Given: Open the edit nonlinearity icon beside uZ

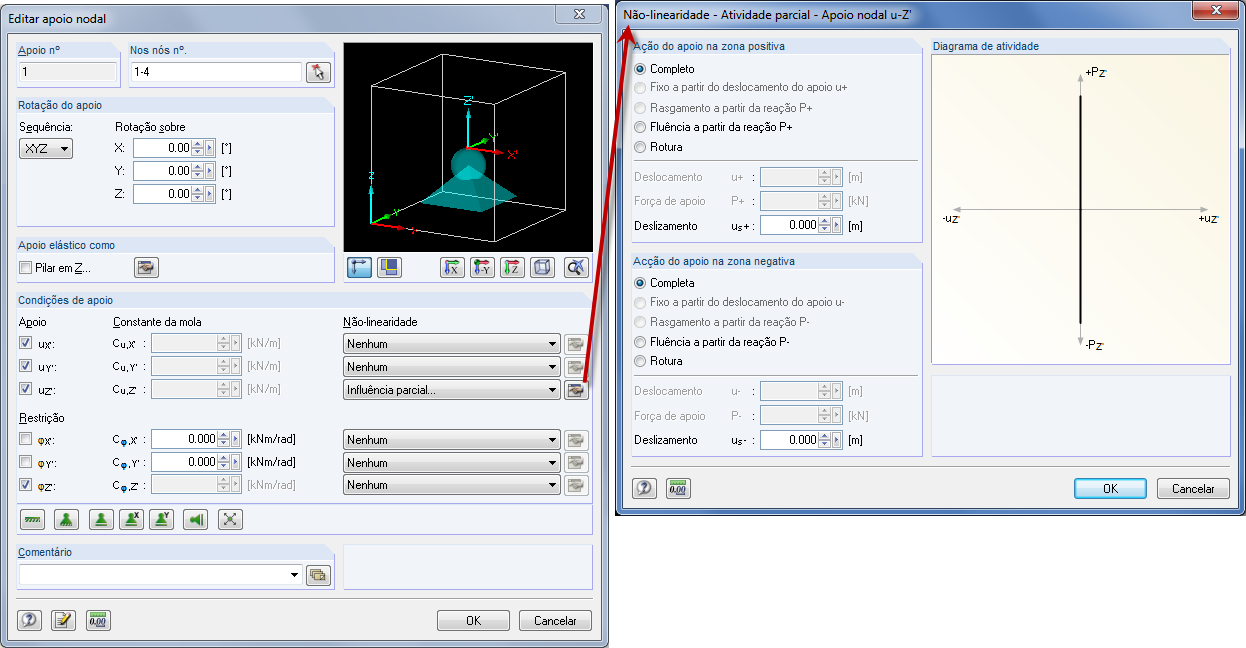Looking at the screenshot, I should (x=576, y=390).
